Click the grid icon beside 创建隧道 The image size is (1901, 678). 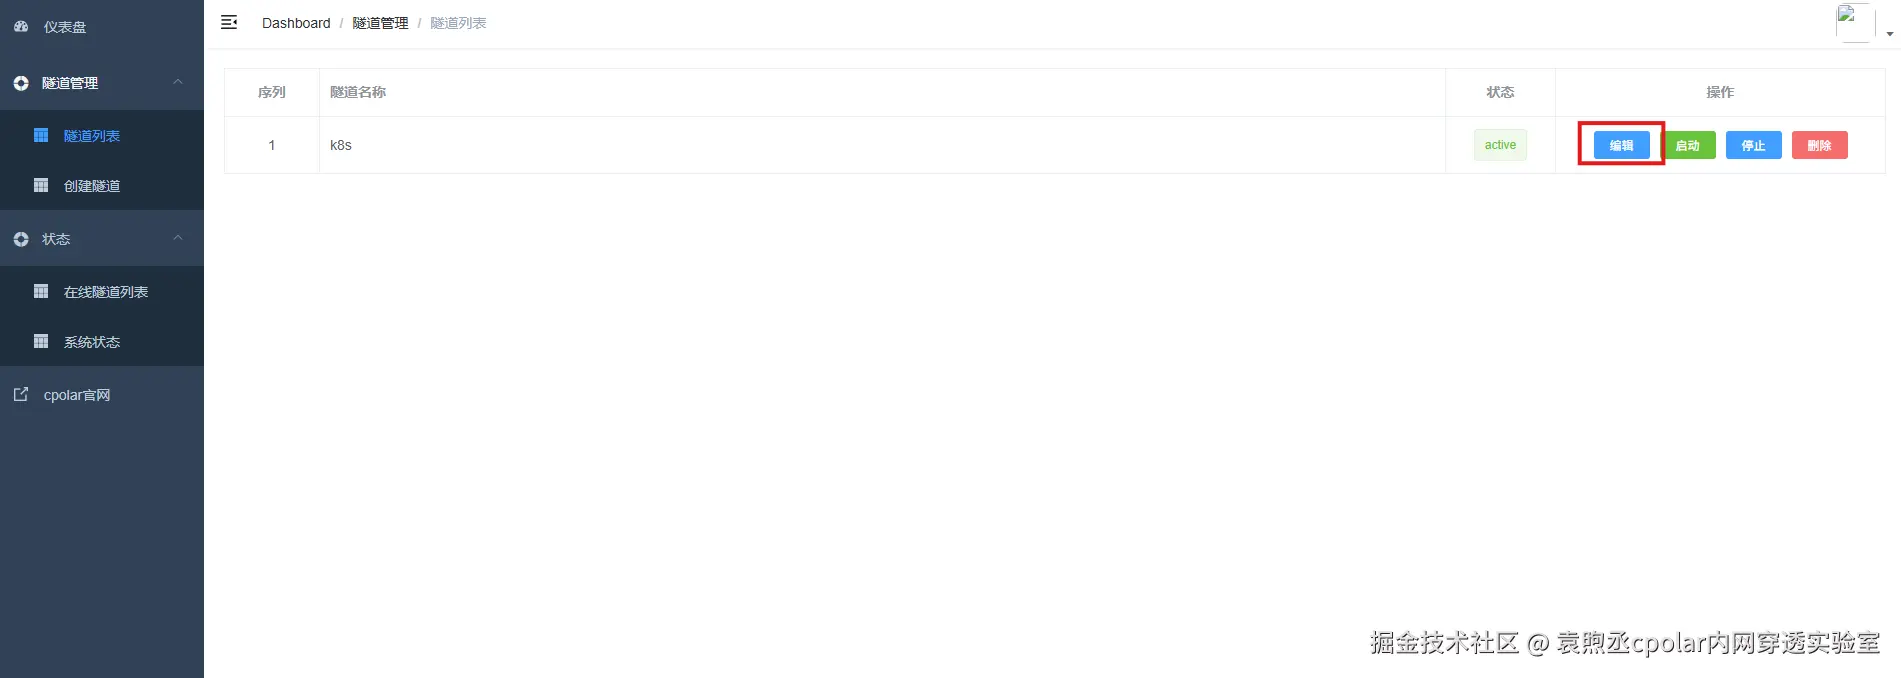[41, 185]
